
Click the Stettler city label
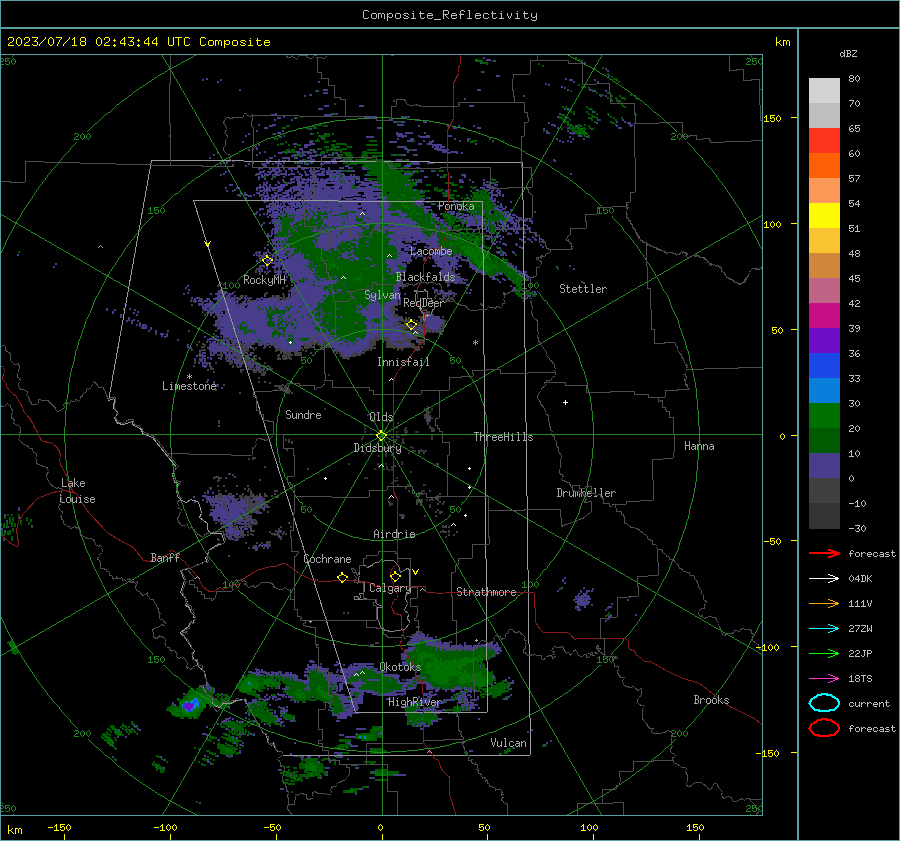[583, 289]
